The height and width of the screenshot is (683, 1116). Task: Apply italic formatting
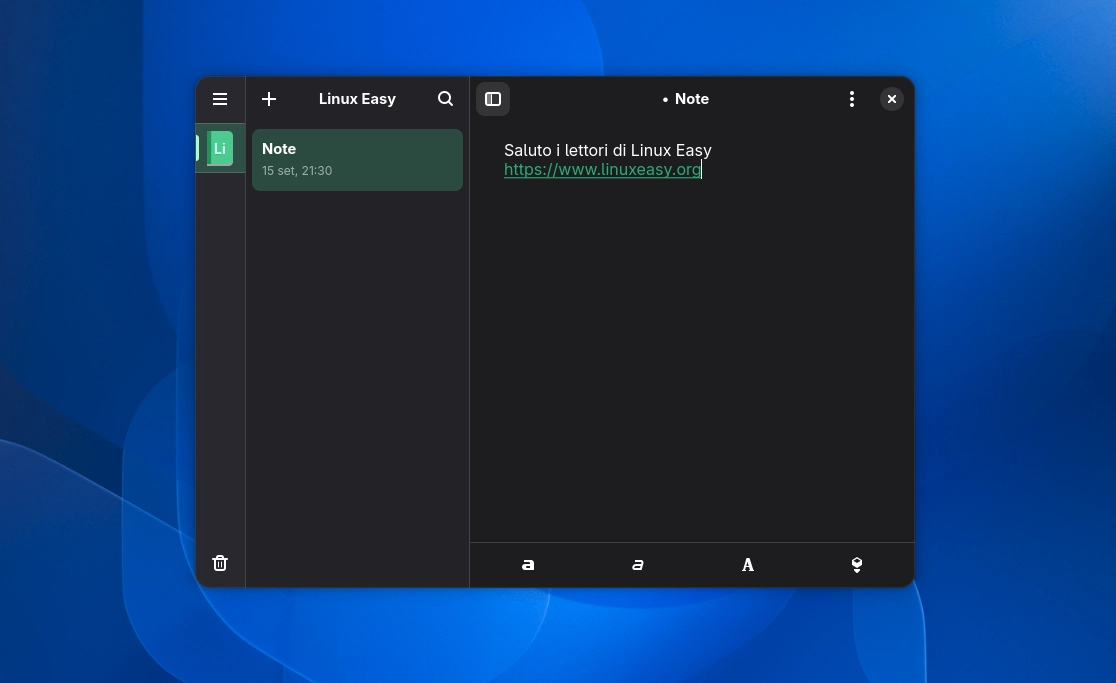pyautogui.click(x=638, y=565)
